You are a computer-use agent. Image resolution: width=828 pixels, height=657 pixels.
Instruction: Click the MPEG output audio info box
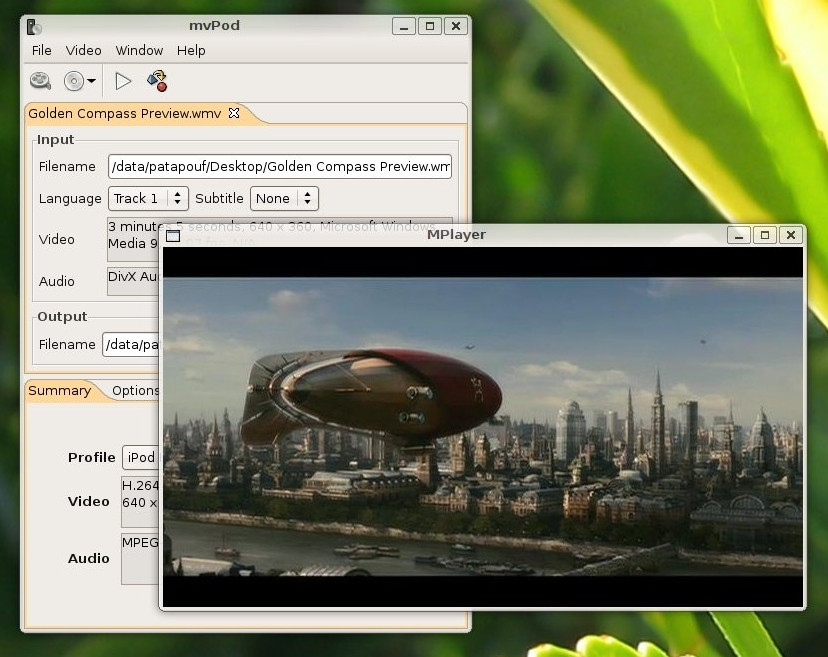140,558
